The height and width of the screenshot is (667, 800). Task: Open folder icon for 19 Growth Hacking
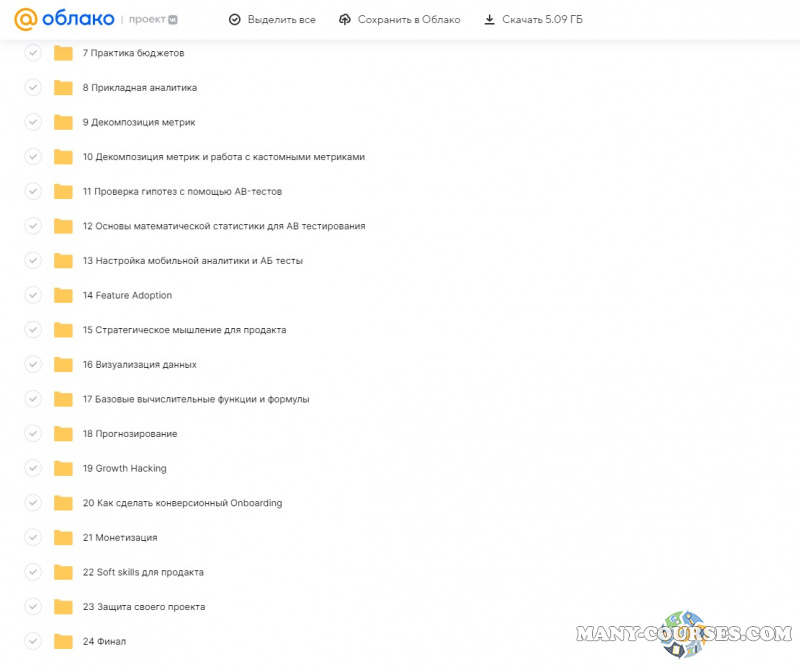64,468
